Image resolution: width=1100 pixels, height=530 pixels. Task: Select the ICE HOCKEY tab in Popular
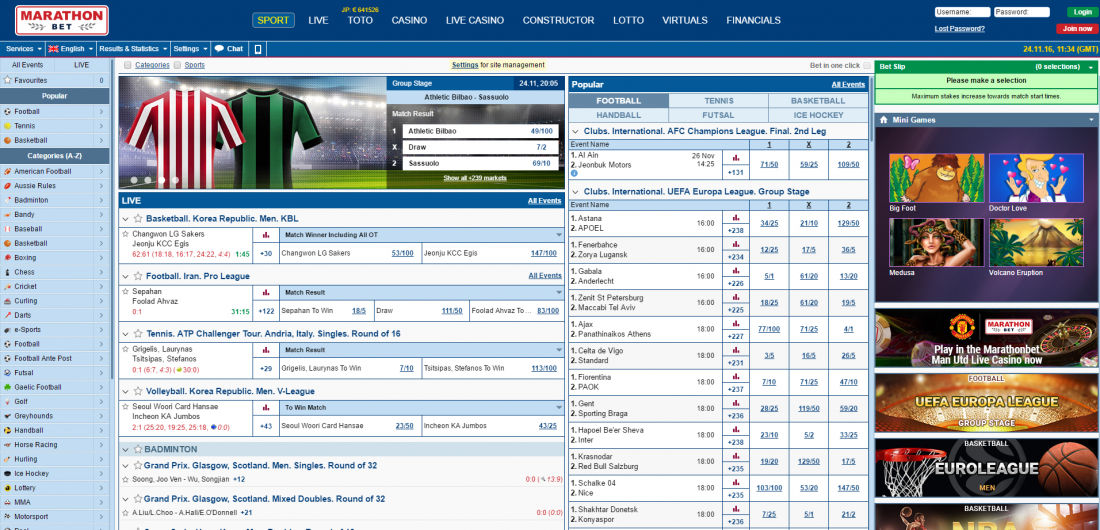pyautogui.click(x=819, y=115)
